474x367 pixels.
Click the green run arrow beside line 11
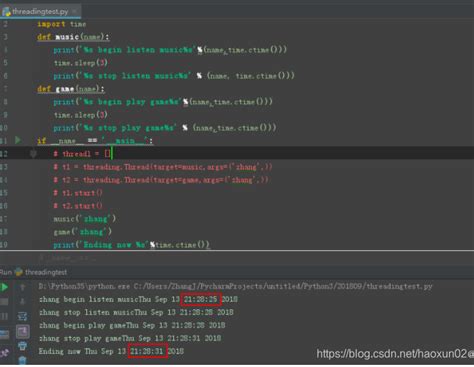pos(18,140)
